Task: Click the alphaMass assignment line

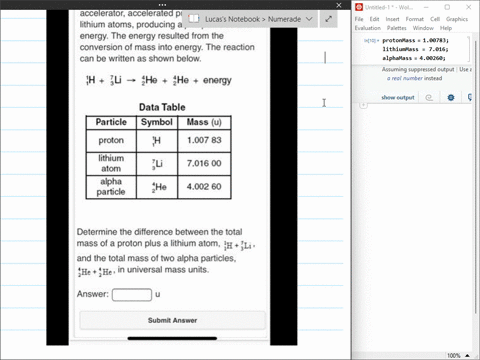Action: pos(414,58)
